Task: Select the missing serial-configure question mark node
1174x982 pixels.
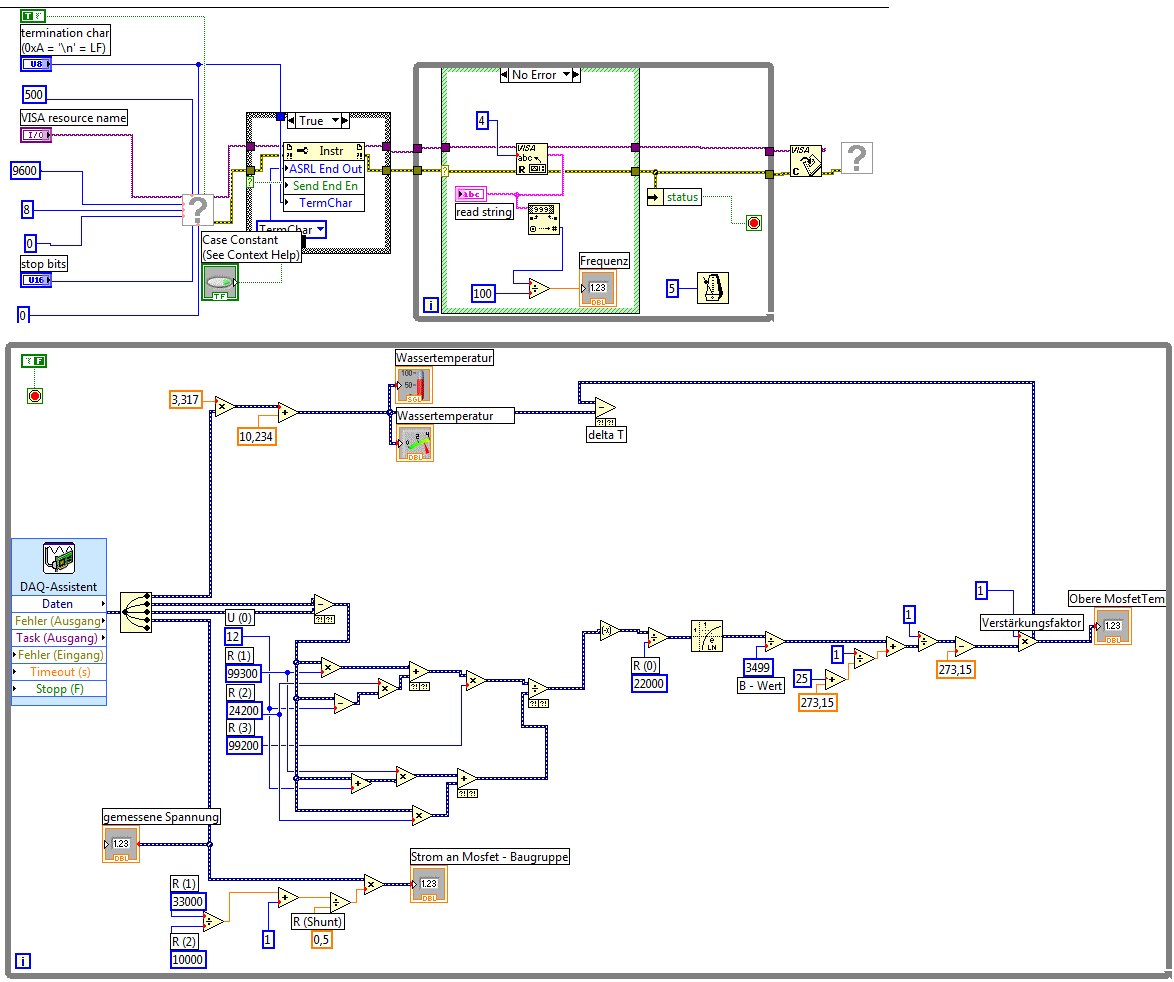Action: pyautogui.click(x=198, y=210)
